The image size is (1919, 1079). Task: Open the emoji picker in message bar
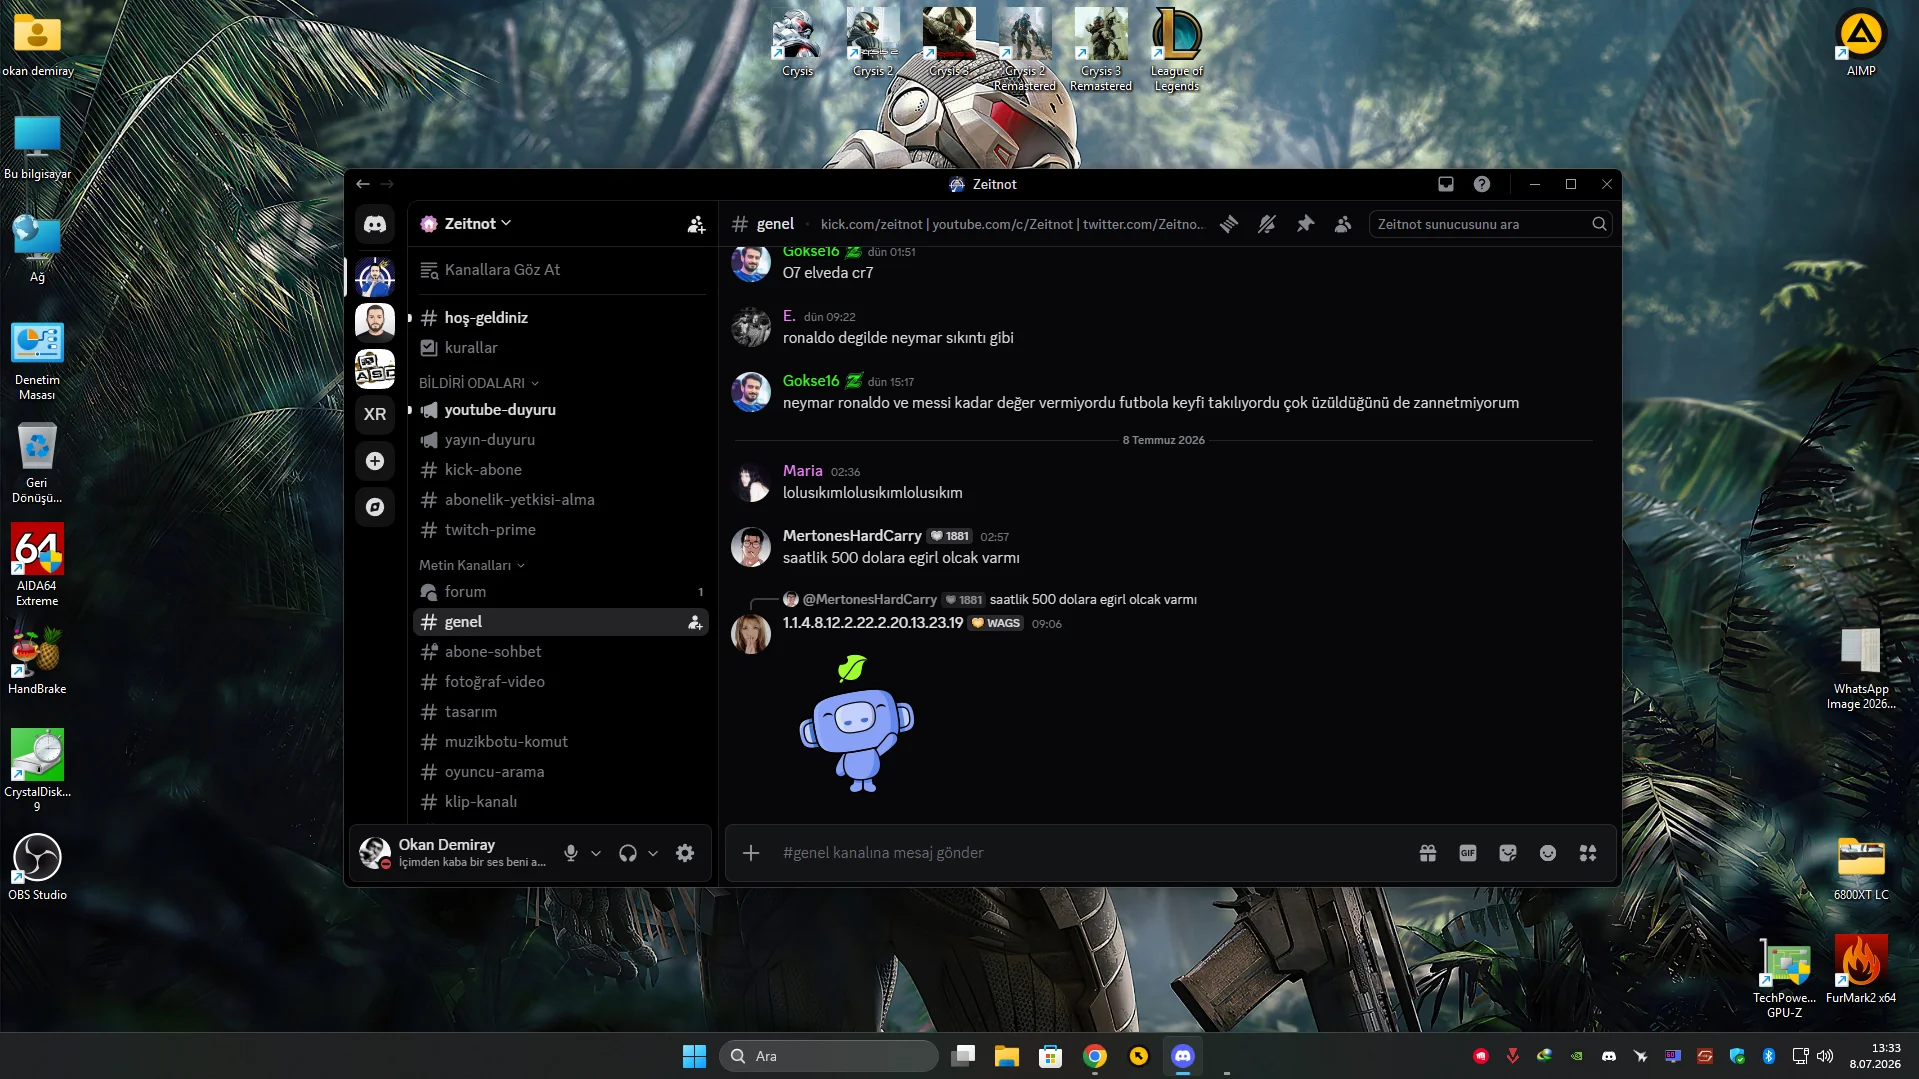coord(1548,853)
